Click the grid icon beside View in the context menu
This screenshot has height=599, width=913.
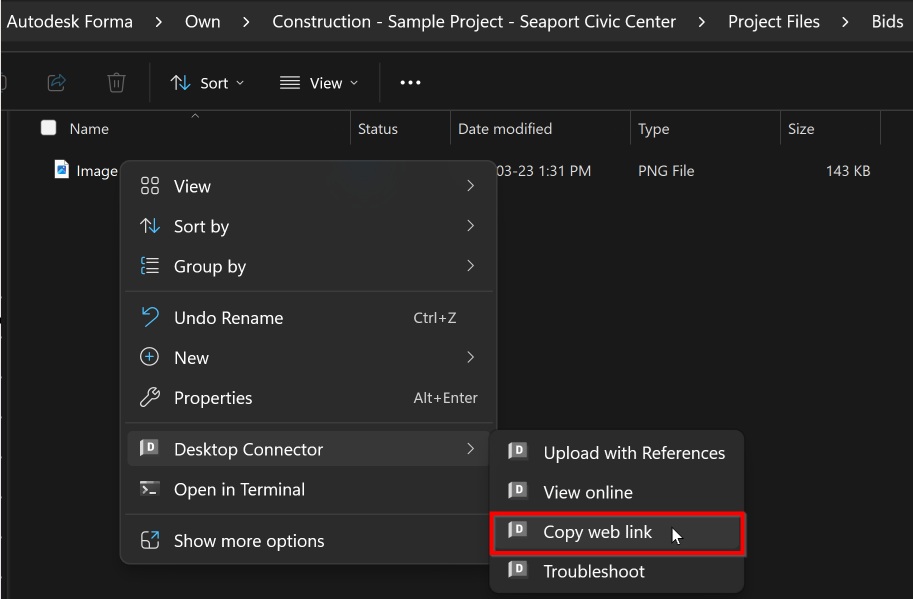[150, 186]
